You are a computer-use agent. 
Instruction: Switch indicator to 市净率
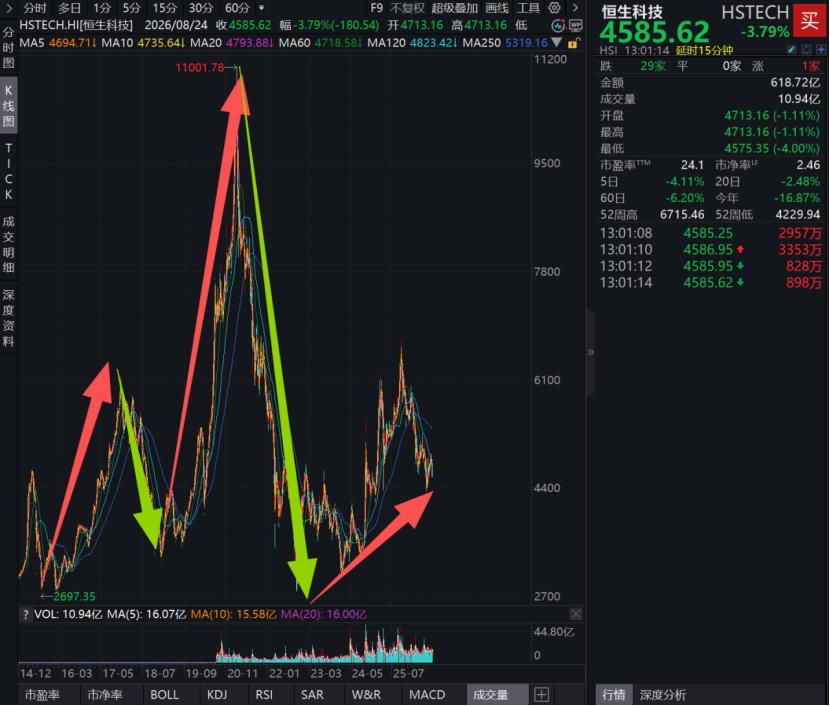[105, 694]
